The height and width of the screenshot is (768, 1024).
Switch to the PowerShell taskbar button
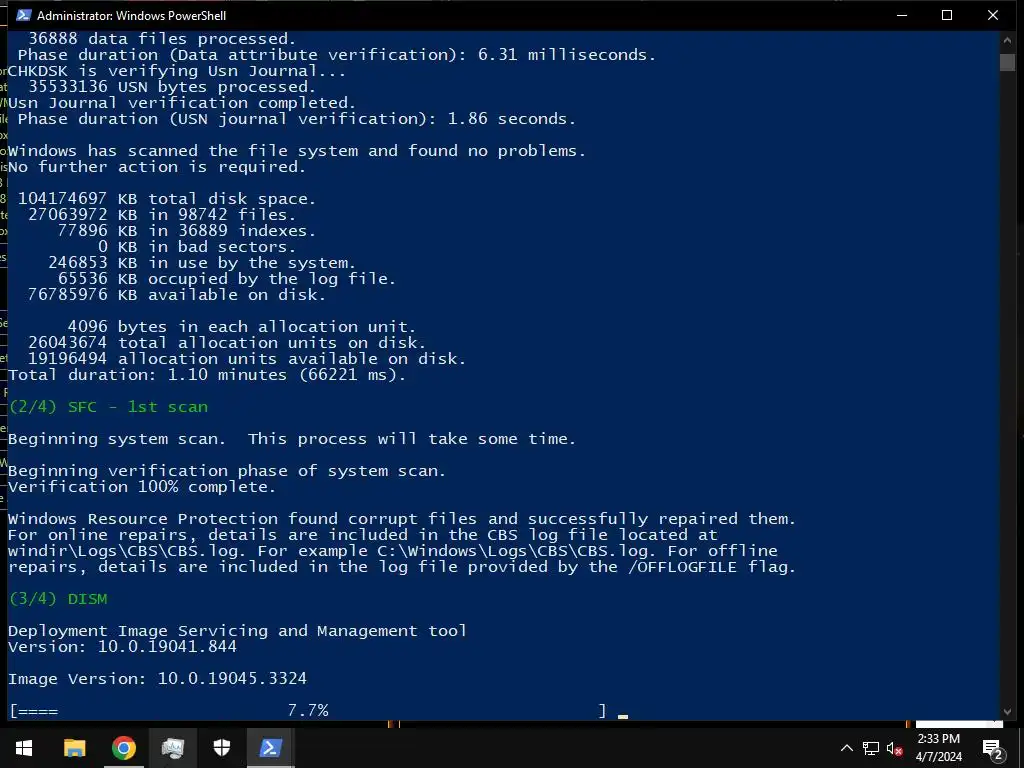[270, 748]
